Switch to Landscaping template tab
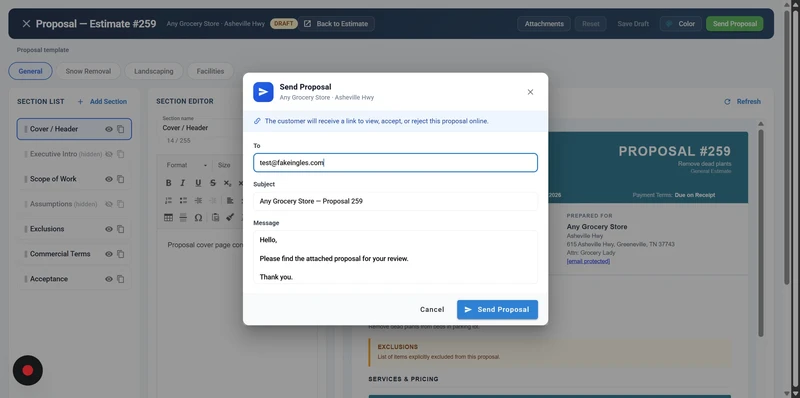 (154, 71)
